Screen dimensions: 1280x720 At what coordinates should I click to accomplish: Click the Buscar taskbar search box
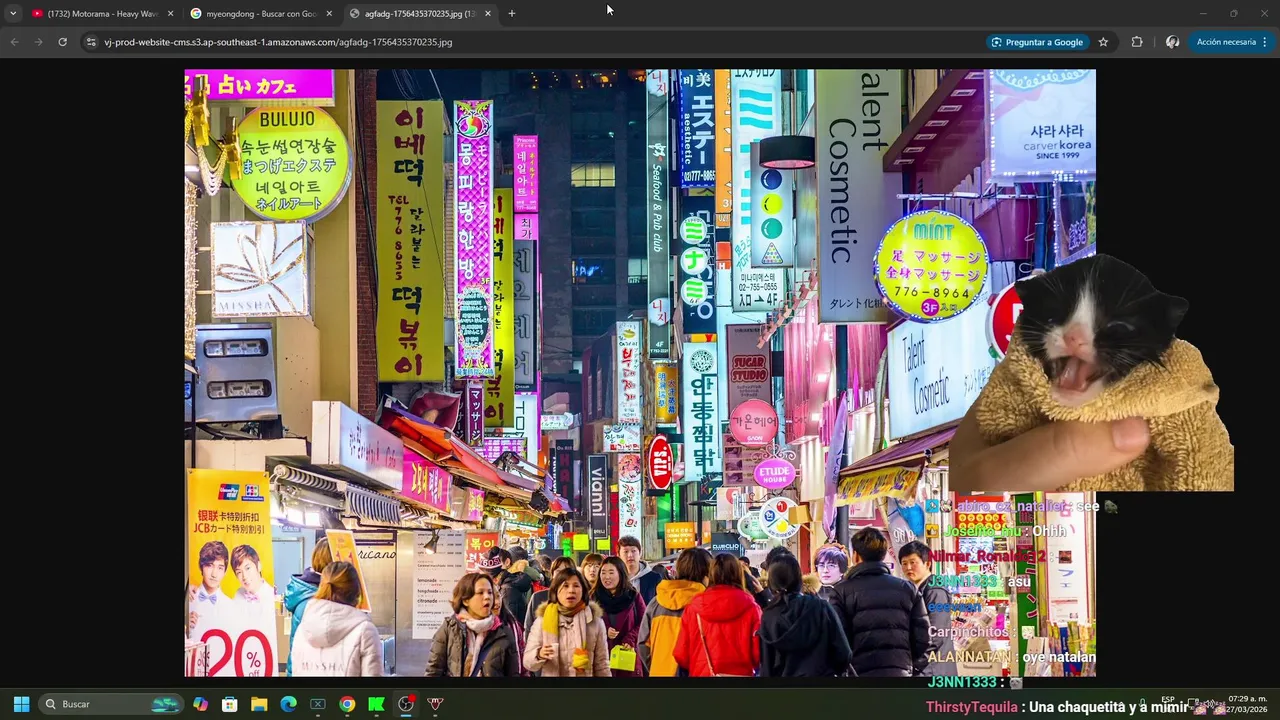(110, 704)
